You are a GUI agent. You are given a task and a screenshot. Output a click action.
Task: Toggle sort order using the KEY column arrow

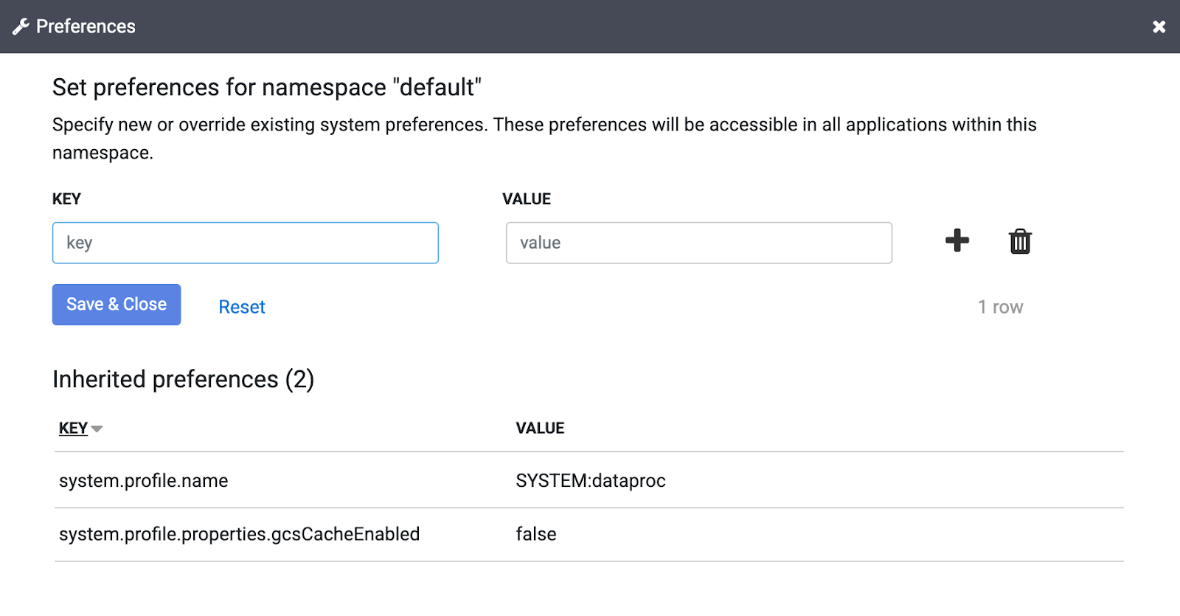point(98,428)
